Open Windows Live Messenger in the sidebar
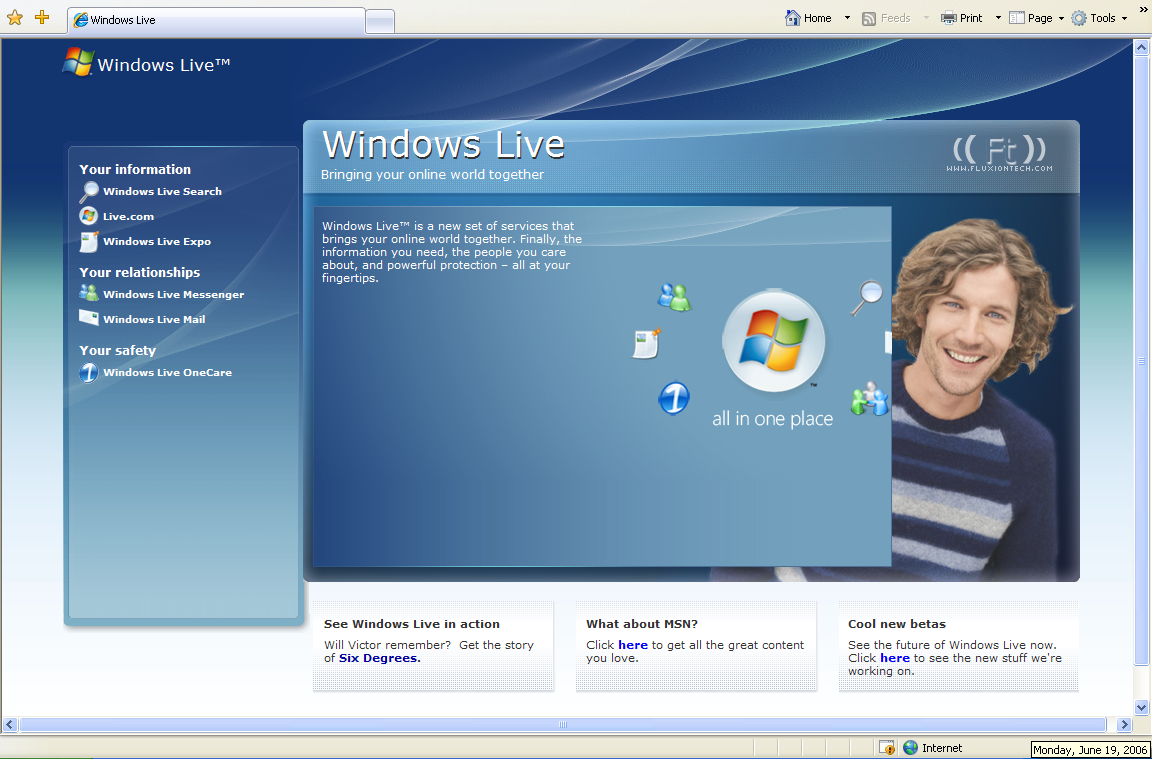 click(x=173, y=294)
